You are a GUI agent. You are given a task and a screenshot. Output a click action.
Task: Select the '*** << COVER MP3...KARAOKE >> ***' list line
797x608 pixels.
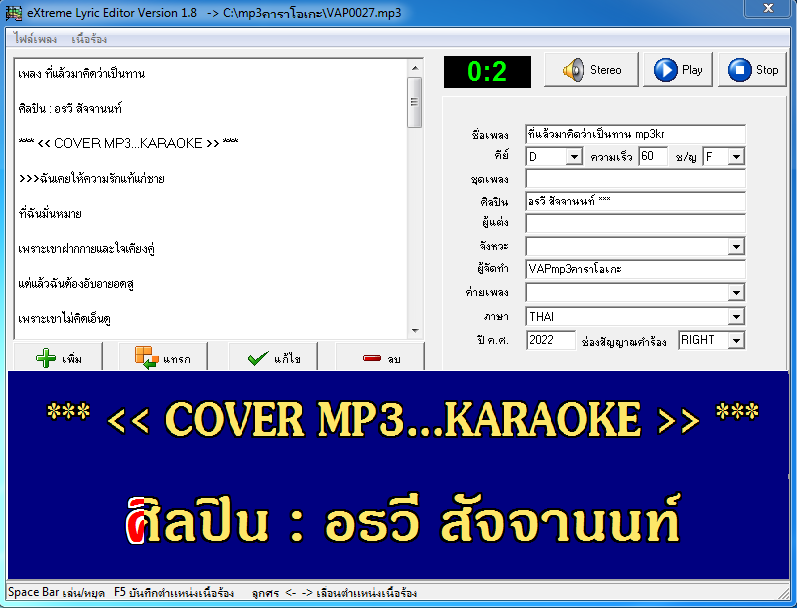pyautogui.click(x=128, y=143)
